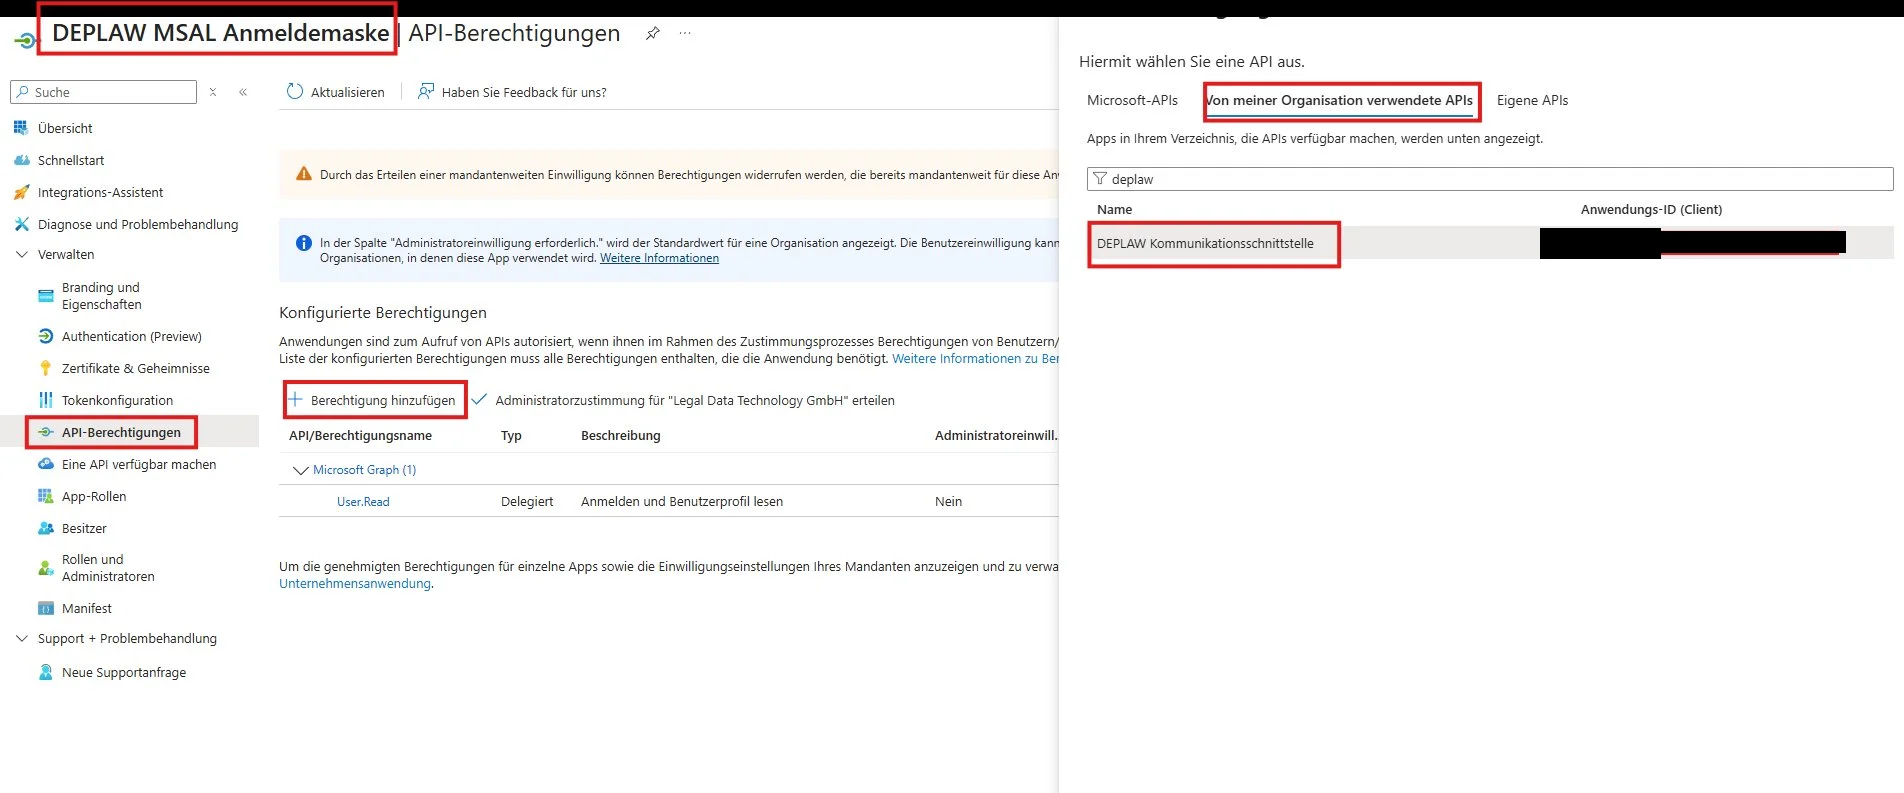Click the feedback person icon
This screenshot has height=793, width=1904.
pos(426,91)
